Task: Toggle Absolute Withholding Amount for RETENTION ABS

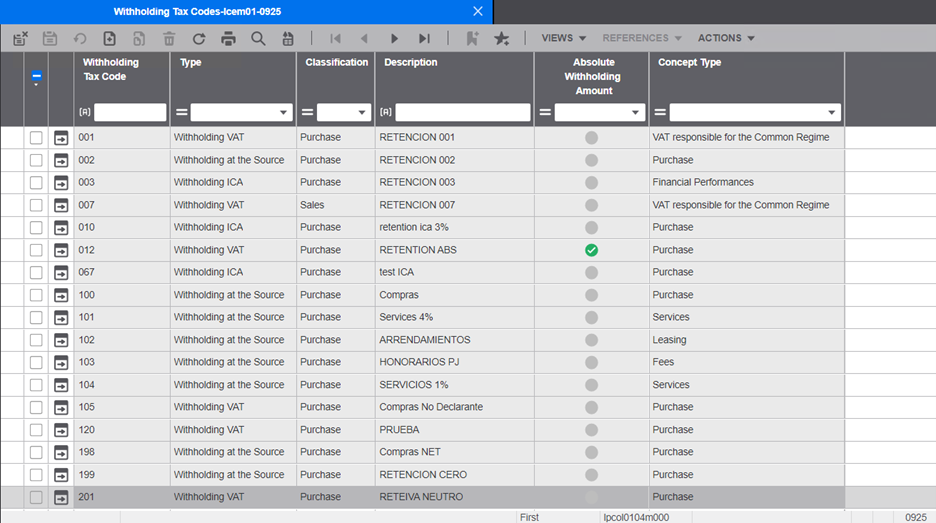Action: point(591,250)
